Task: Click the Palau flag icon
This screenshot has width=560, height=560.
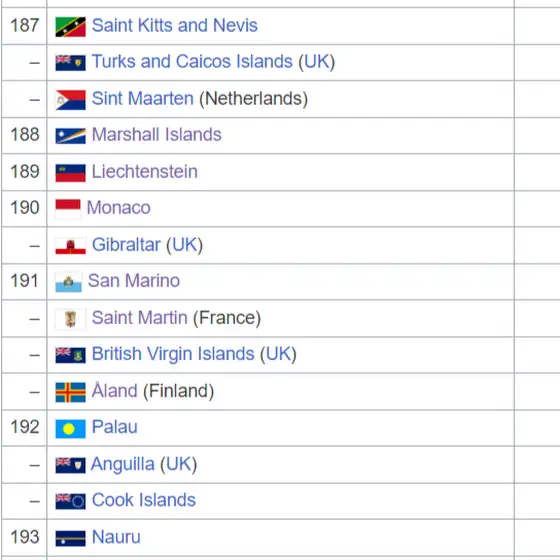Action: pyautogui.click(x=70, y=429)
